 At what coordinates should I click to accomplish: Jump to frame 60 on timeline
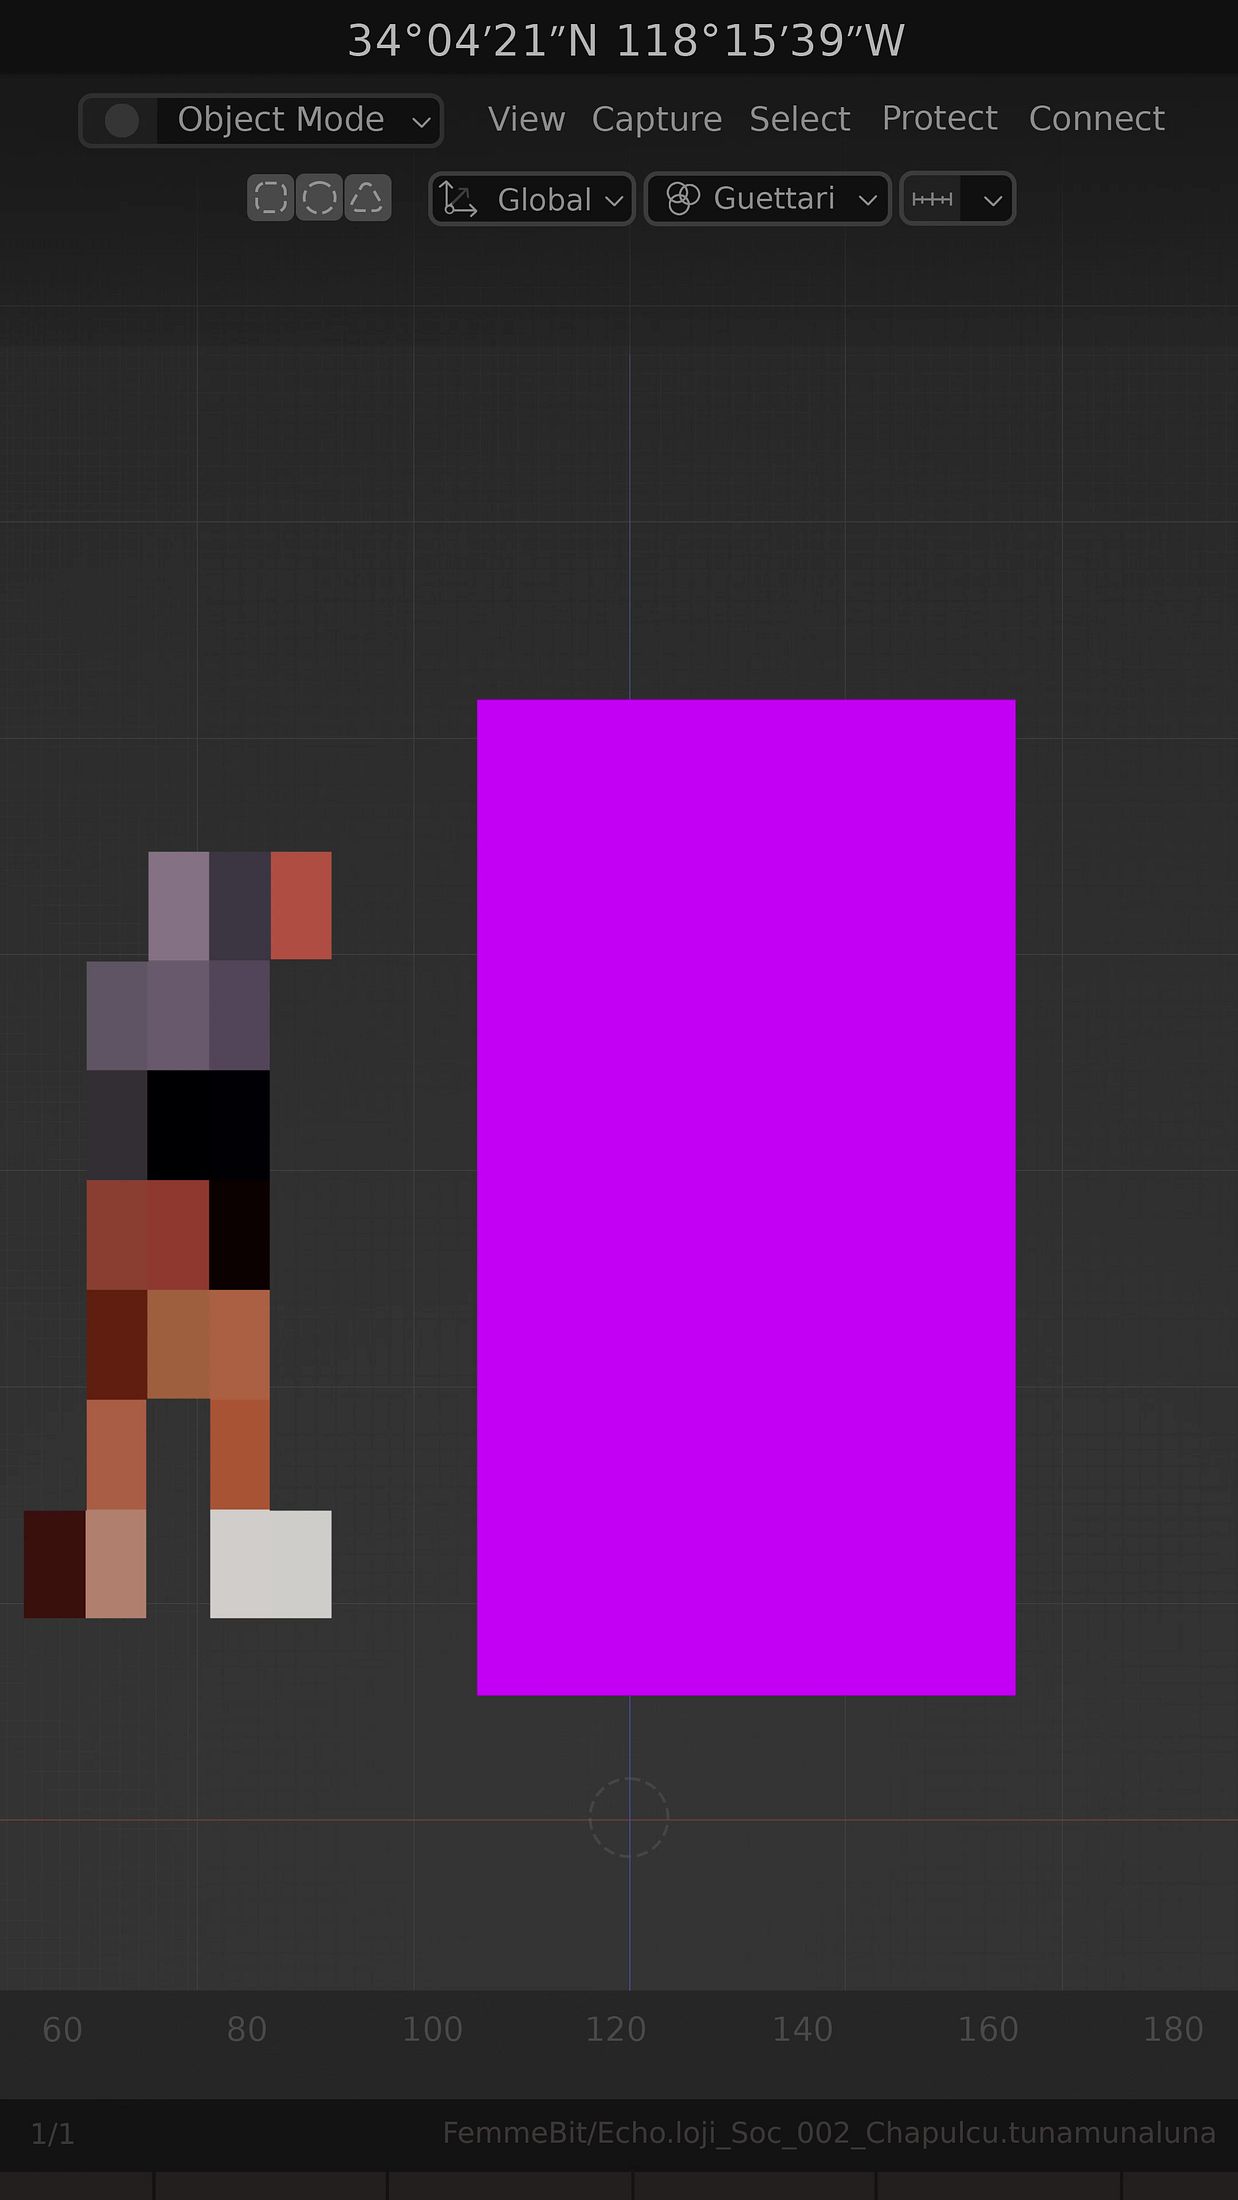pos(62,2029)
